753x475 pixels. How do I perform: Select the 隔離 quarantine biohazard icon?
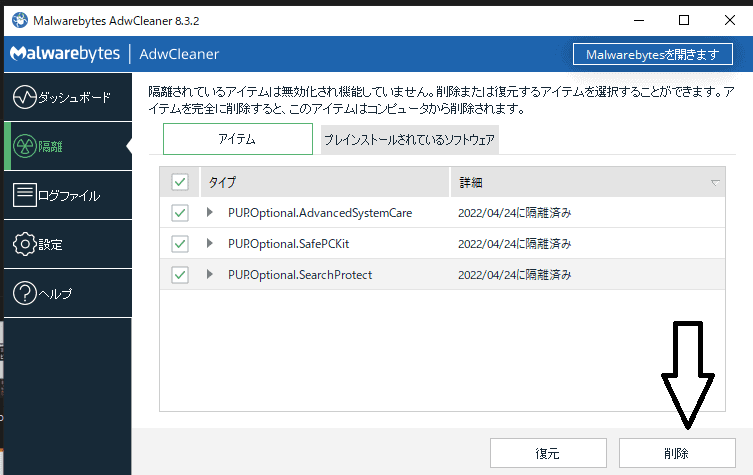[x=24, y=146]
